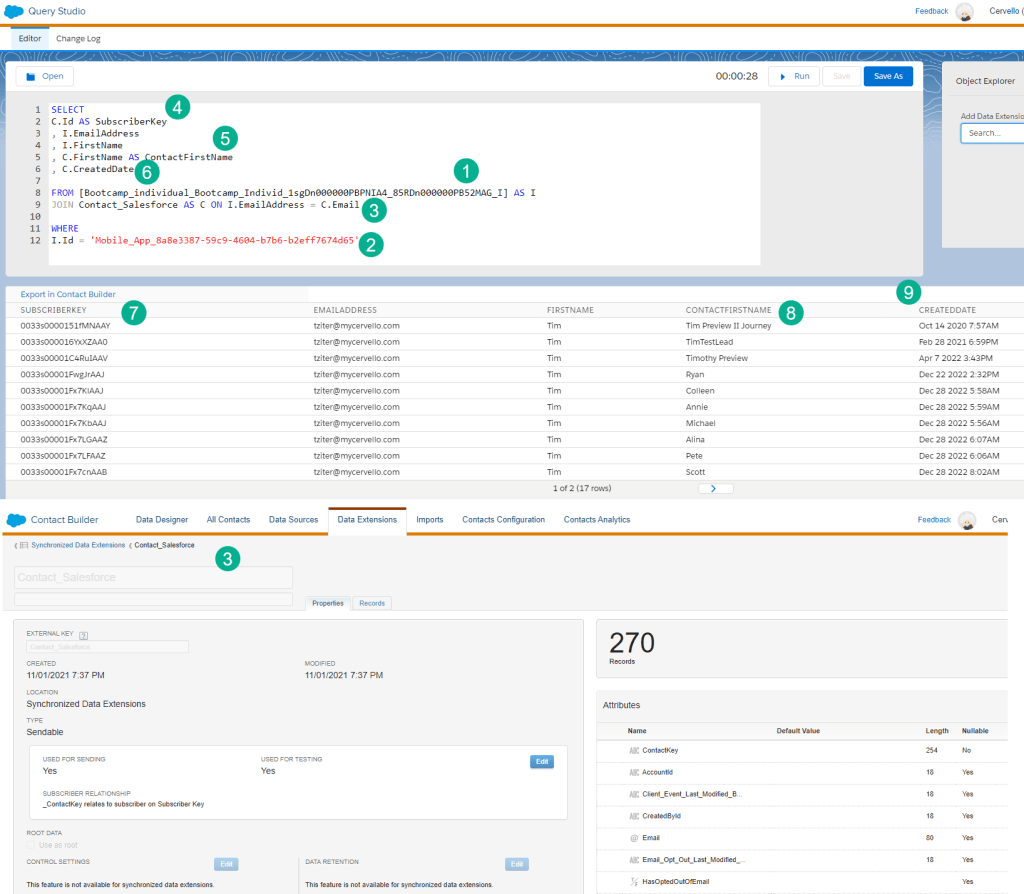Click the external key info icon

(x=84, y=634)
